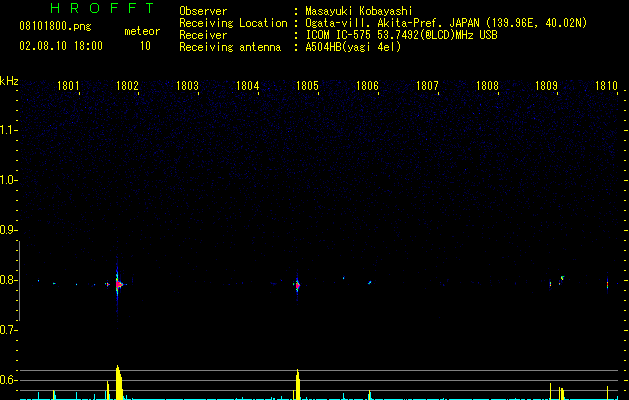The width and height of the screenshot is (629, 400).
Task: Click the meteor count value 10
Action: [145, 46]
